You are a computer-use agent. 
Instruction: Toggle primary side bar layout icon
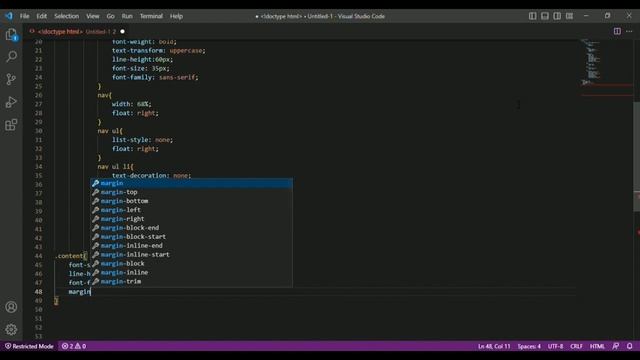coord(533,16)
